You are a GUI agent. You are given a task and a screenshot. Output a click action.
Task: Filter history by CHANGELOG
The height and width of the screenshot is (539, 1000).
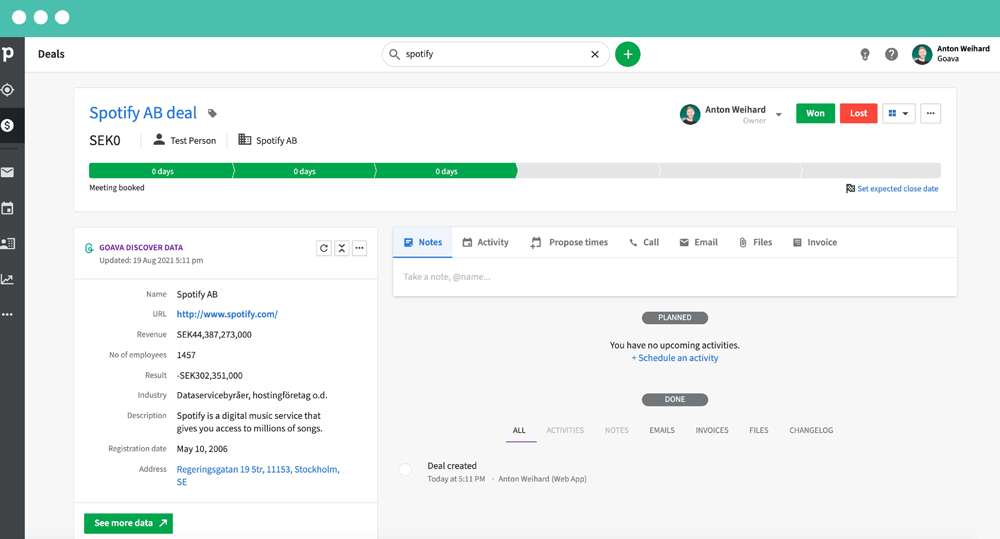coord(811,431)
